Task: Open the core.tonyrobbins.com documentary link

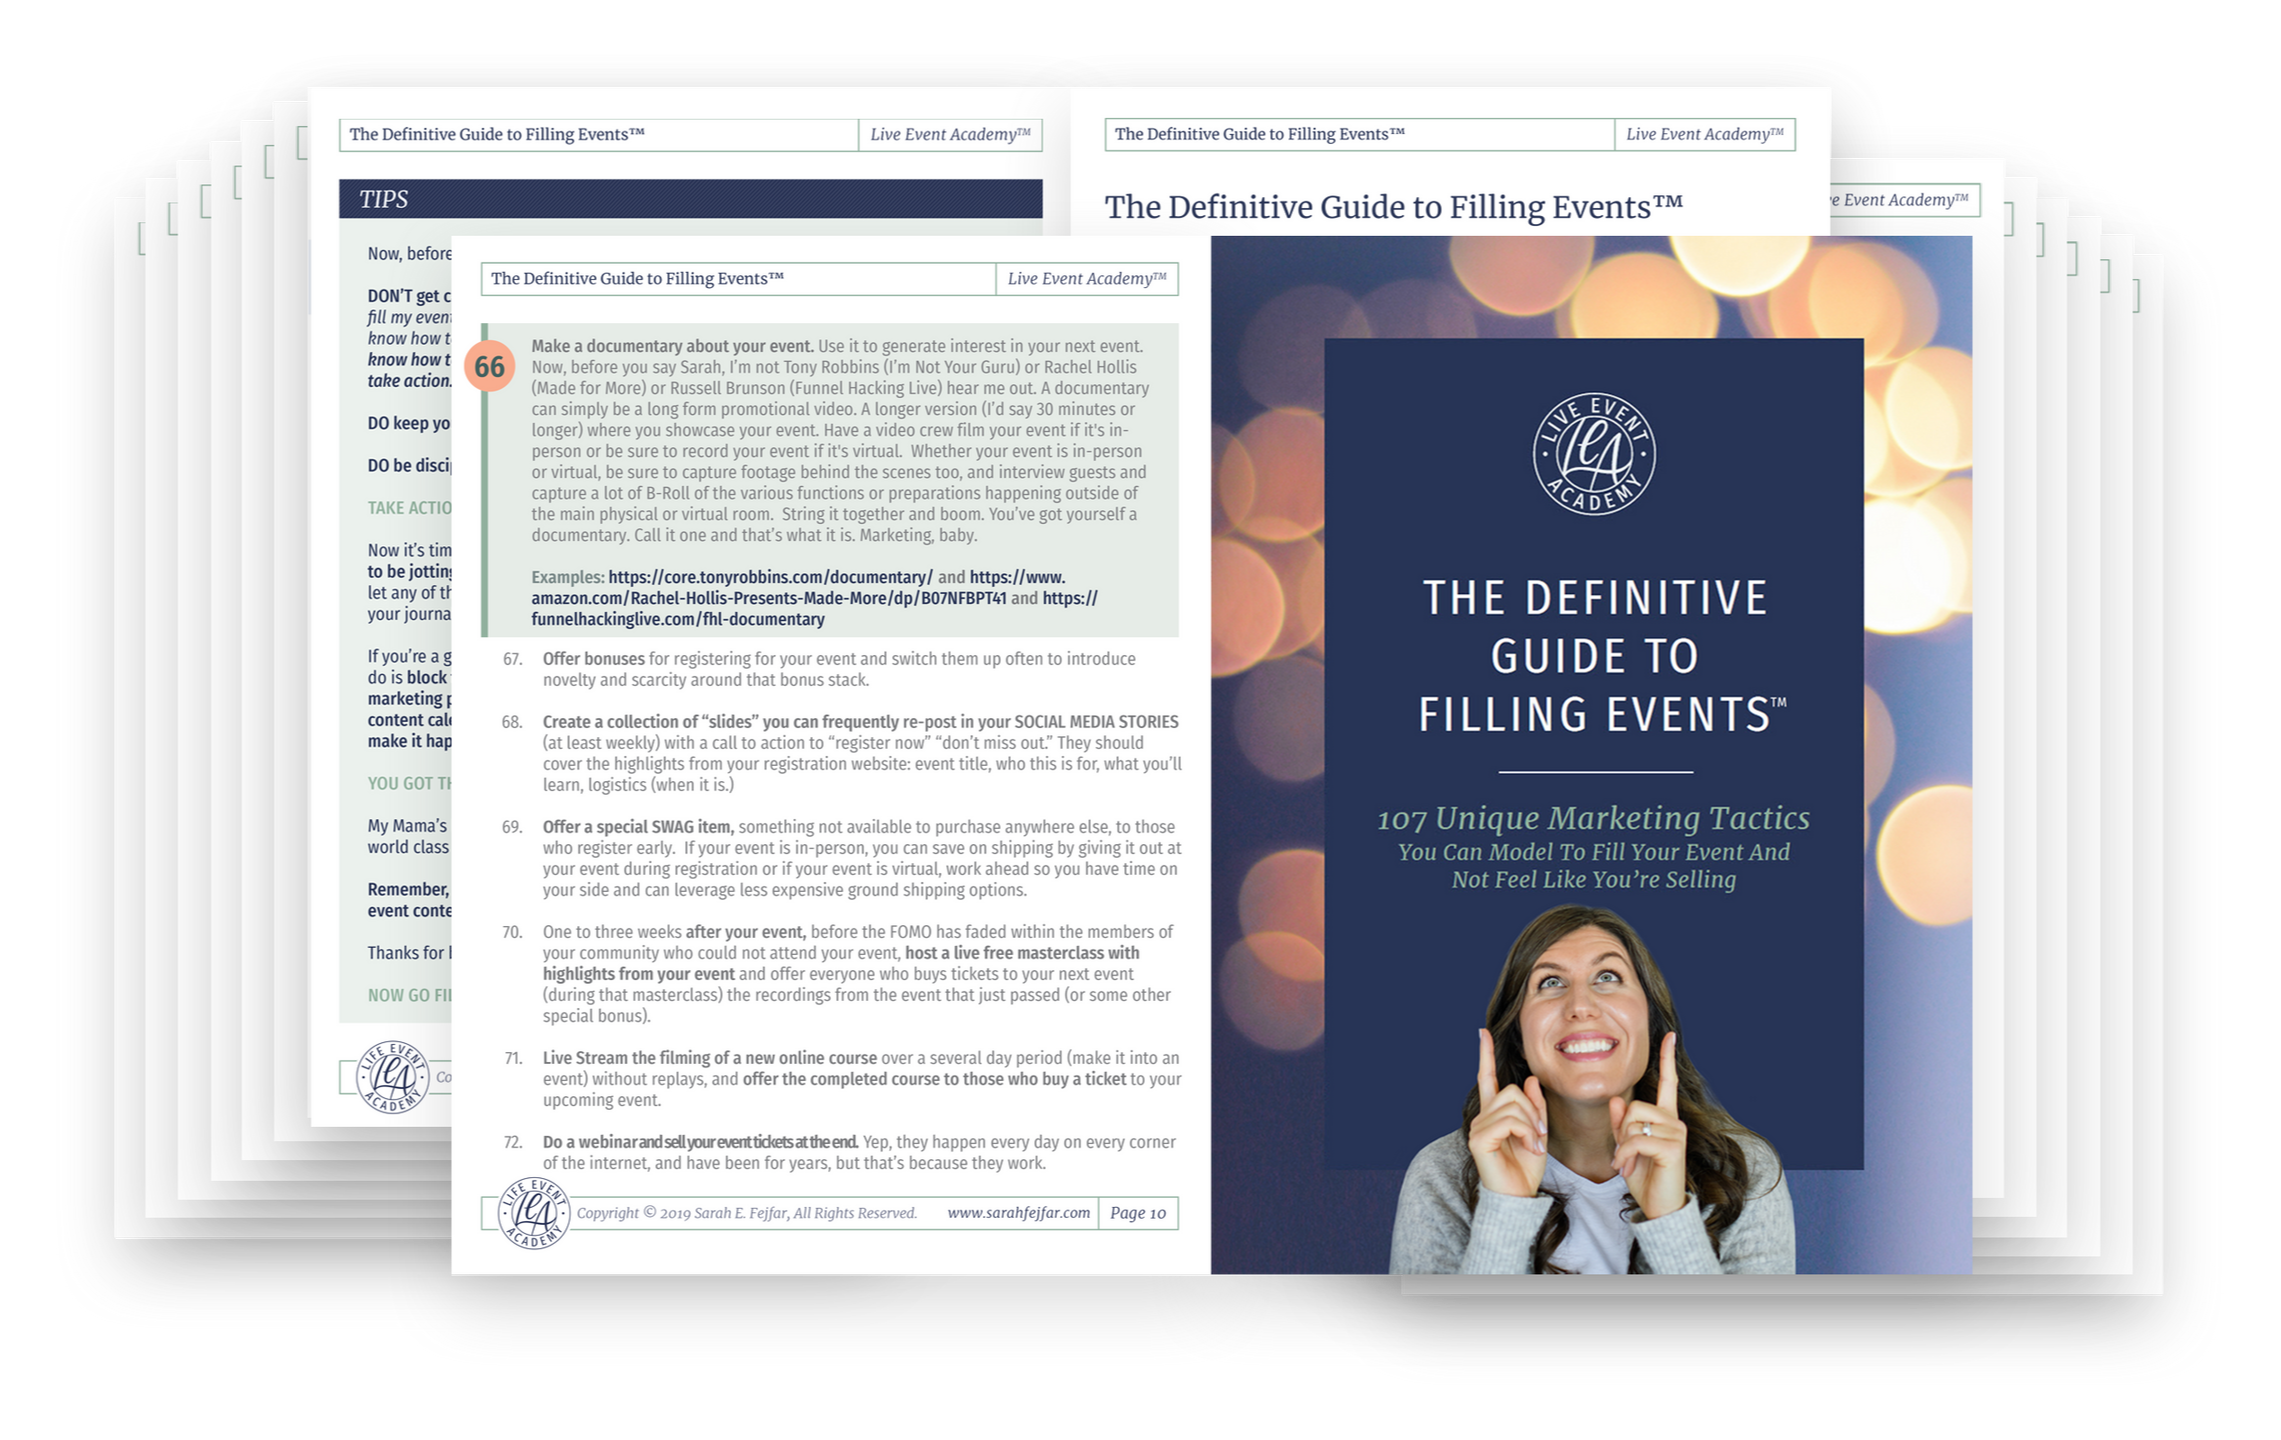Action: click(770, 578)
